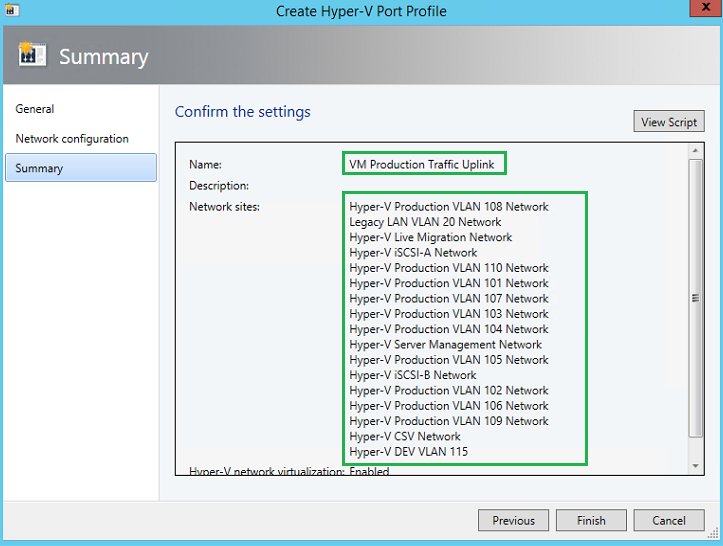Click the 'Description:' field label

[219, 186]
